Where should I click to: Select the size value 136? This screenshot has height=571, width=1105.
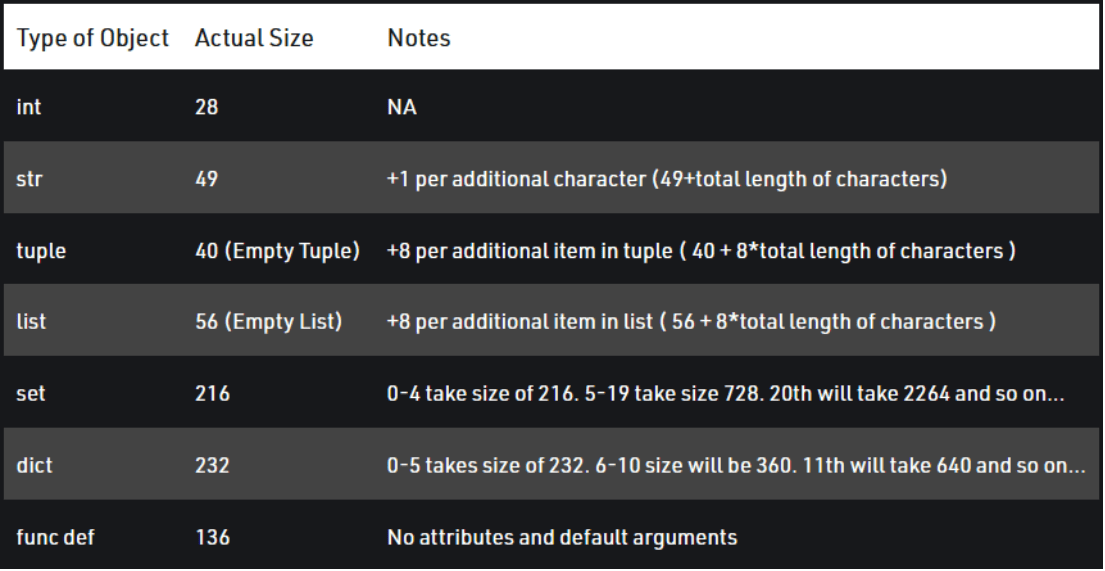coord(212,538)
